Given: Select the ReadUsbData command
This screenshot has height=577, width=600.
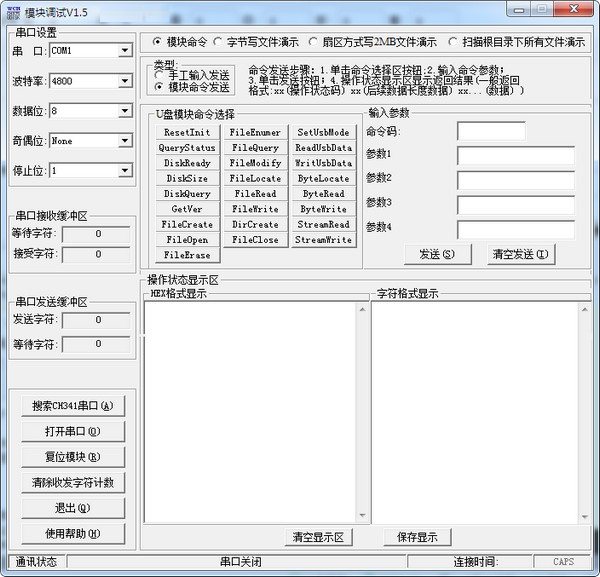Looking at the screenshot, I should coord(324,148).
